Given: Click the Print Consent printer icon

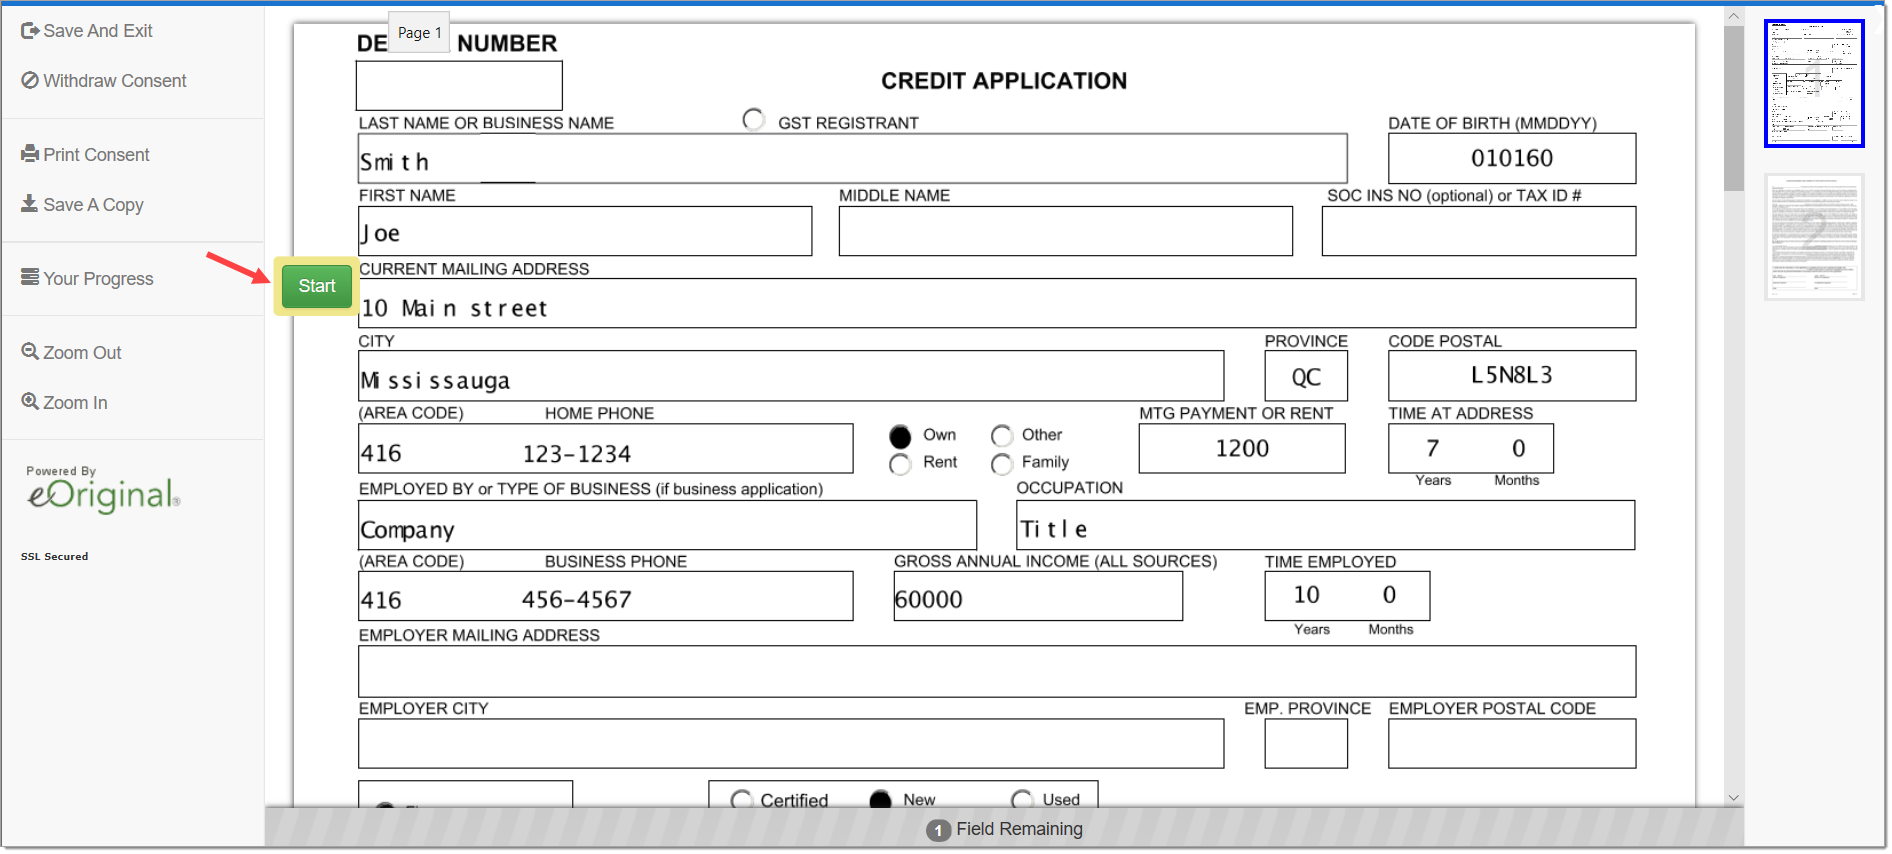Looking at the screenshot, I should 30,155.
